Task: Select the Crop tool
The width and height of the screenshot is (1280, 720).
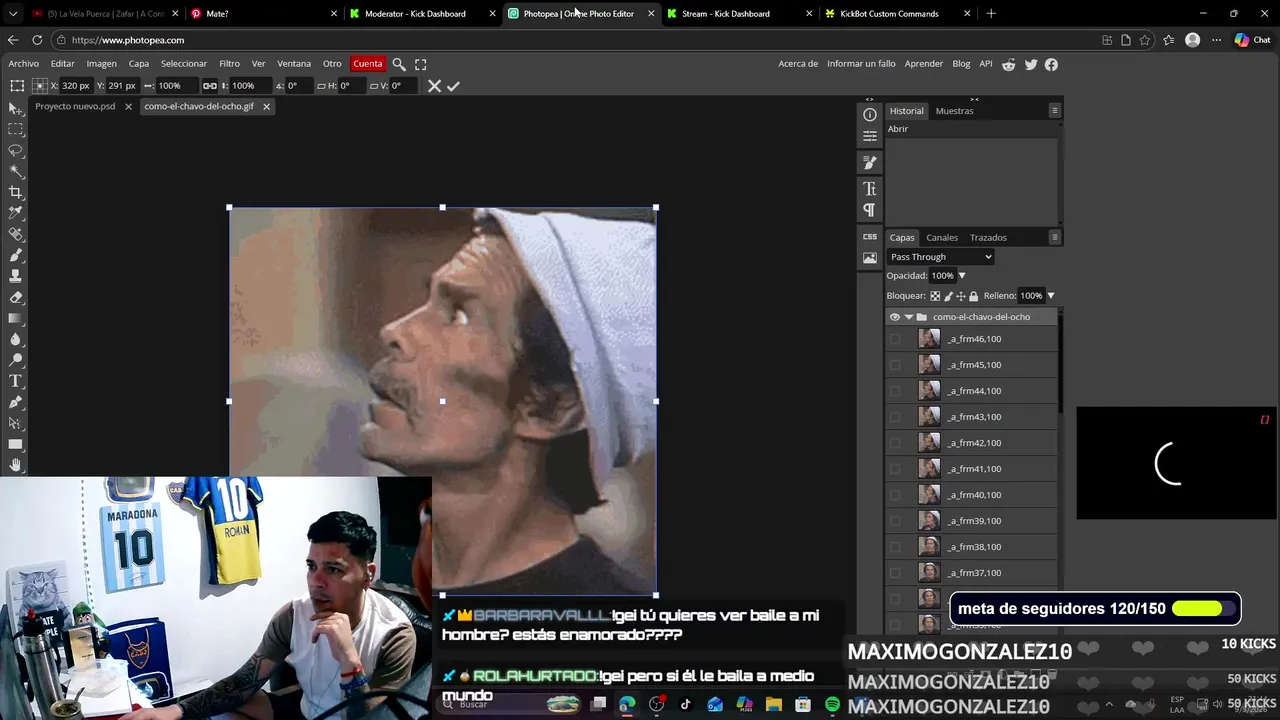Action: click(x=15, y=192)
